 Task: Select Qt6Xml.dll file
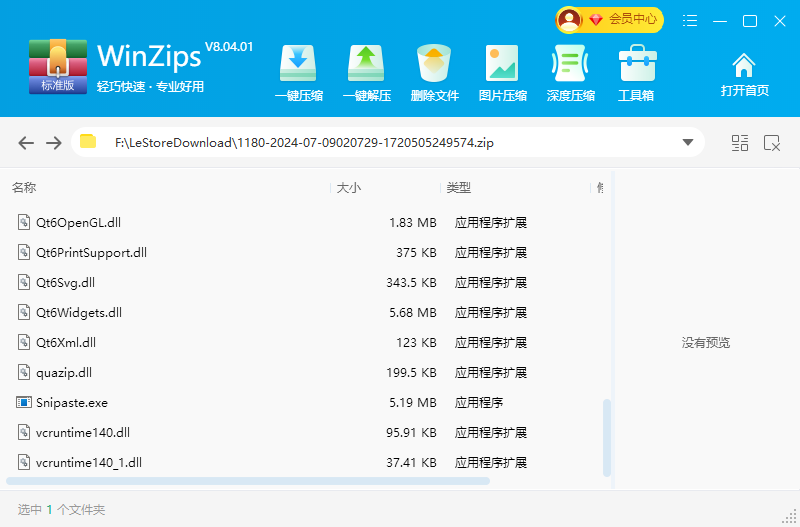point(308,343)
